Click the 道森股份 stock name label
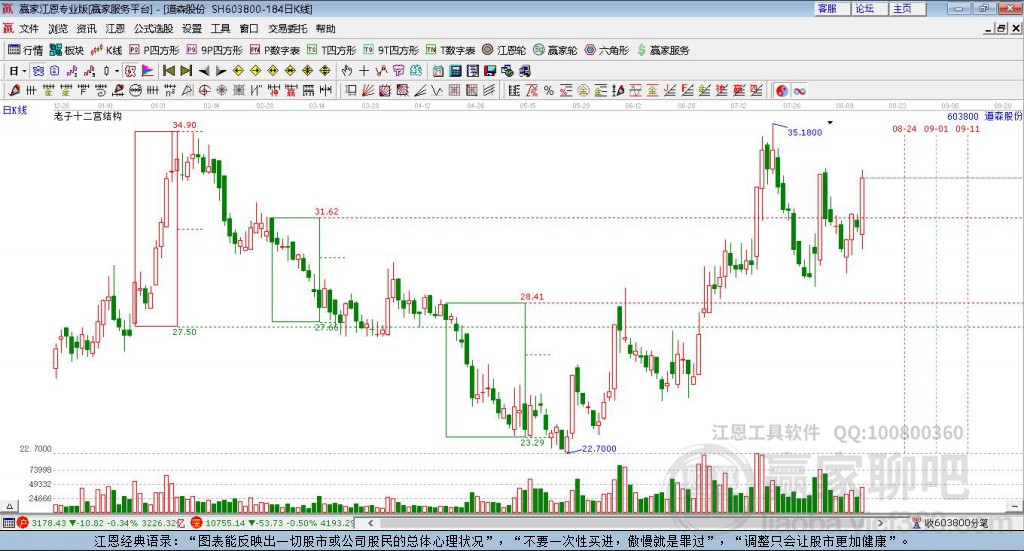 (x=1003, y=116)
